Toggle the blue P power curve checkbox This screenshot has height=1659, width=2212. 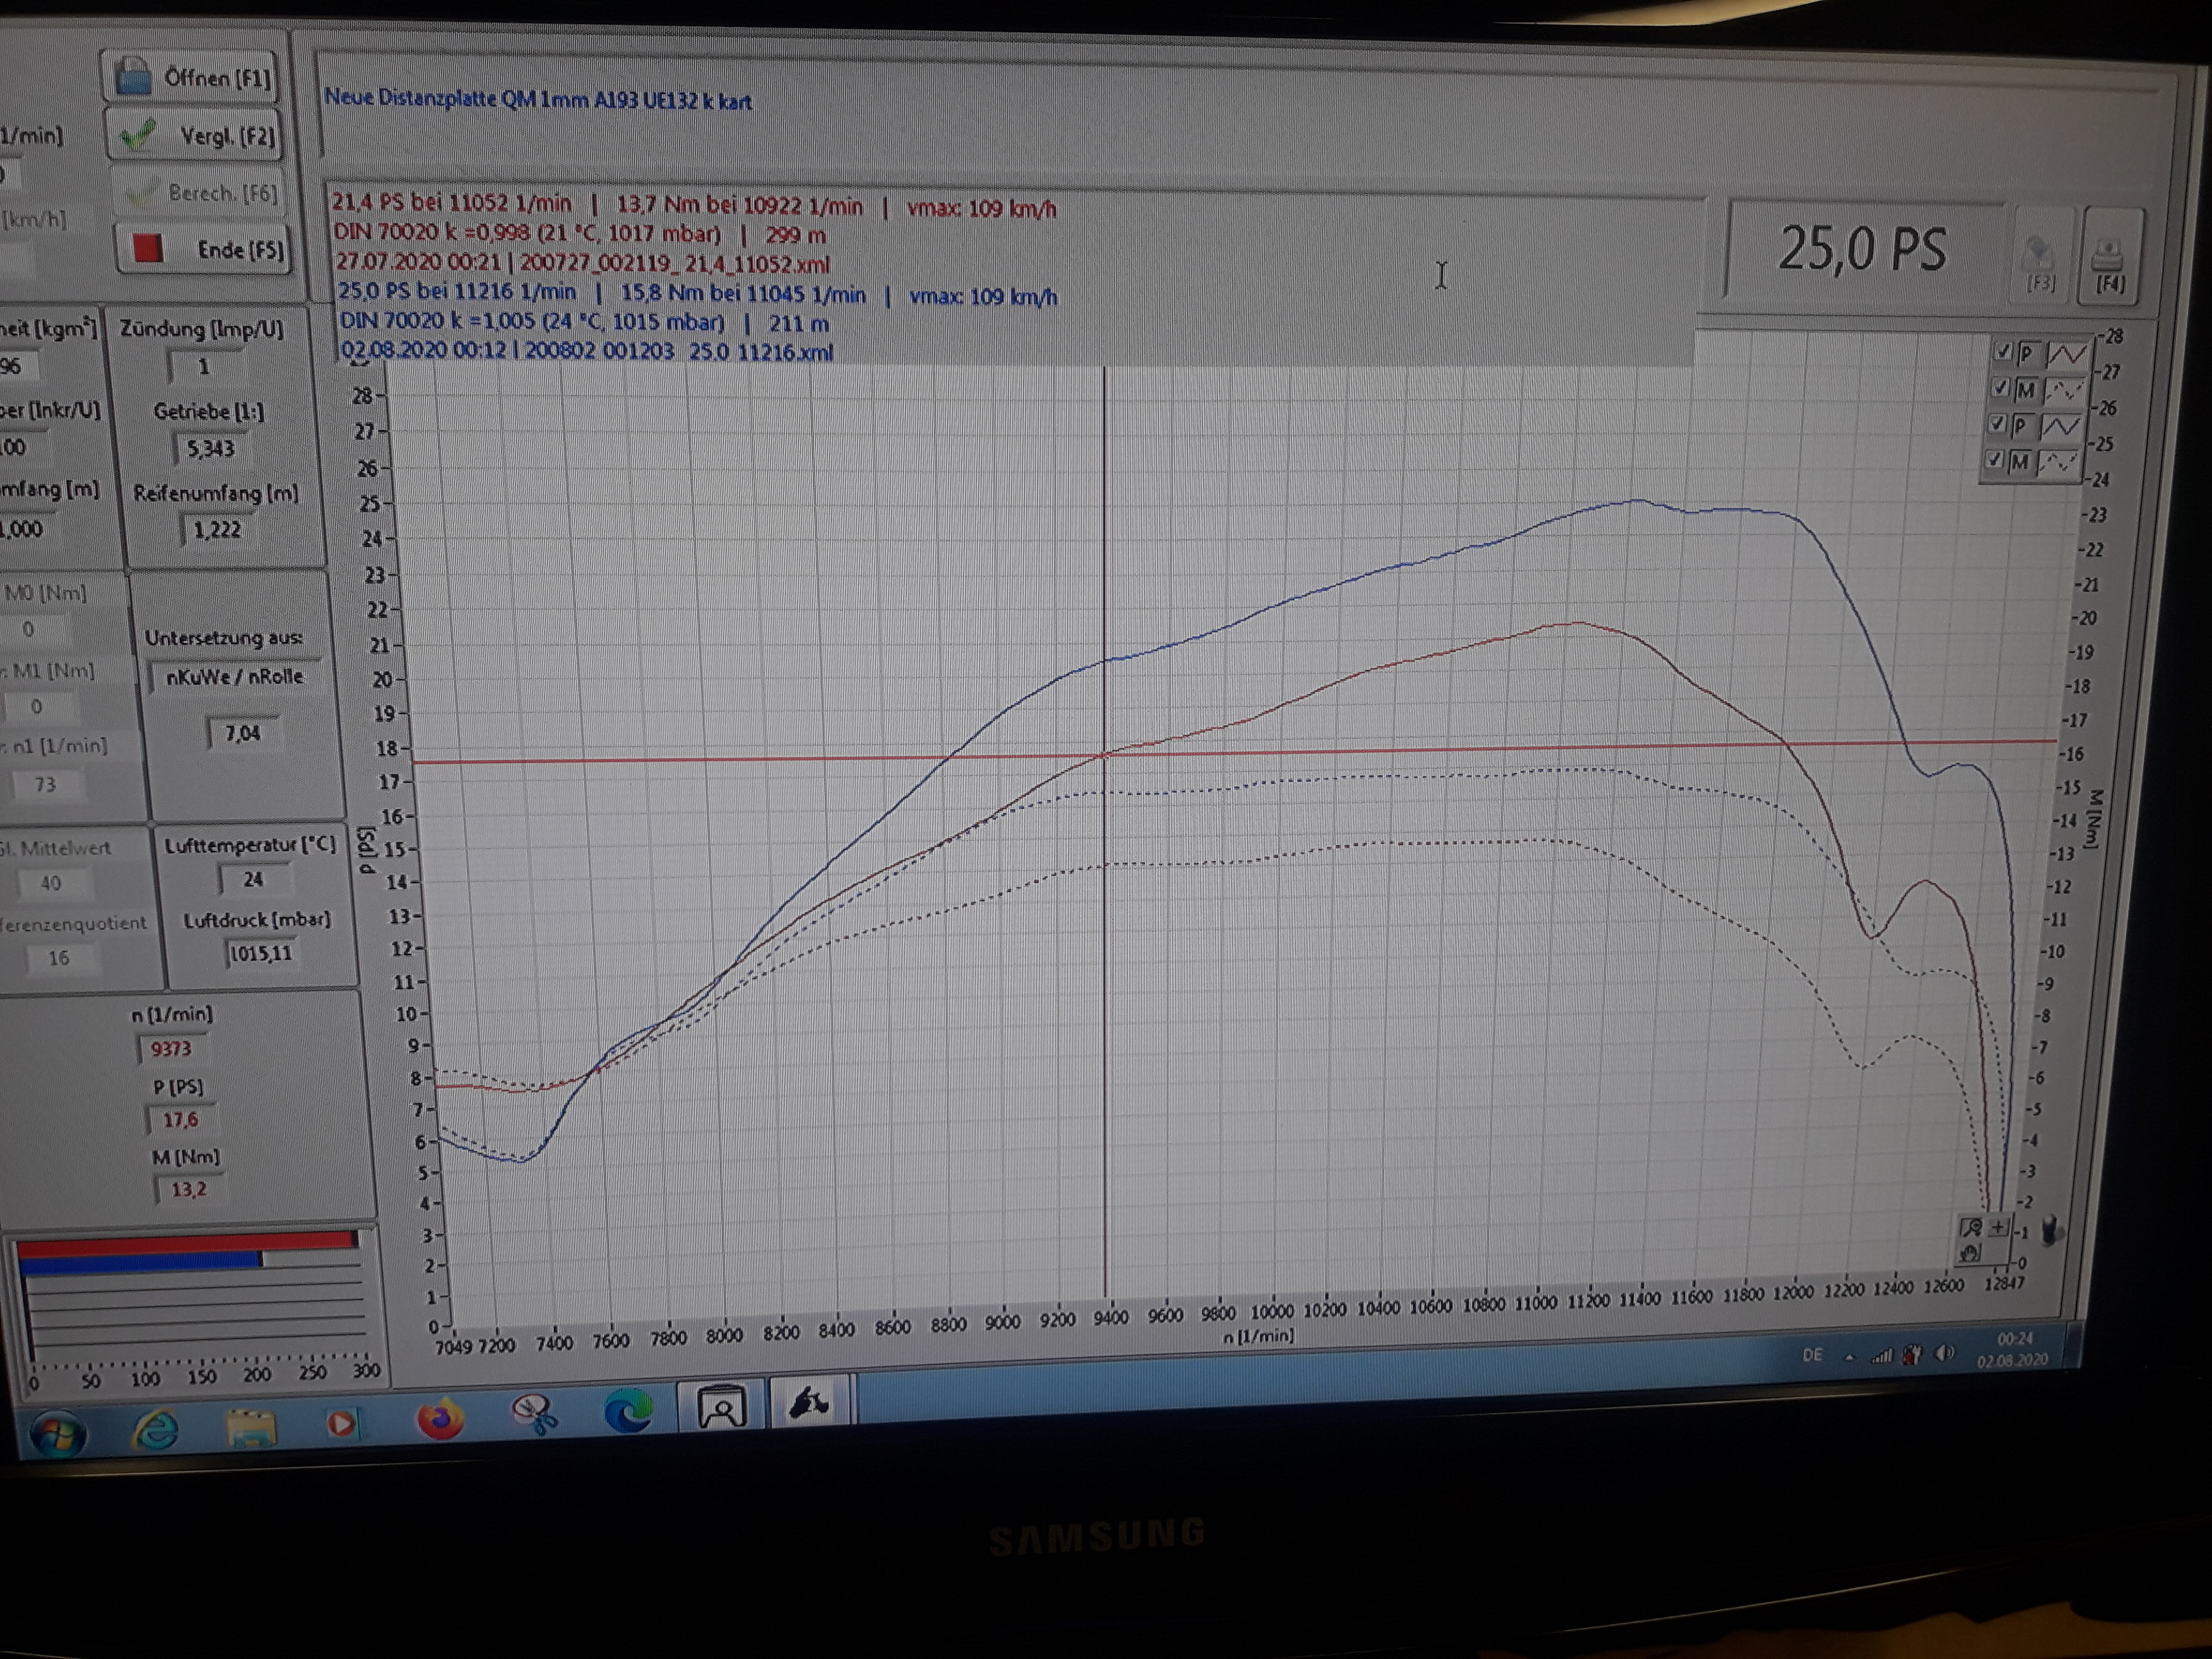[1998, 424]
